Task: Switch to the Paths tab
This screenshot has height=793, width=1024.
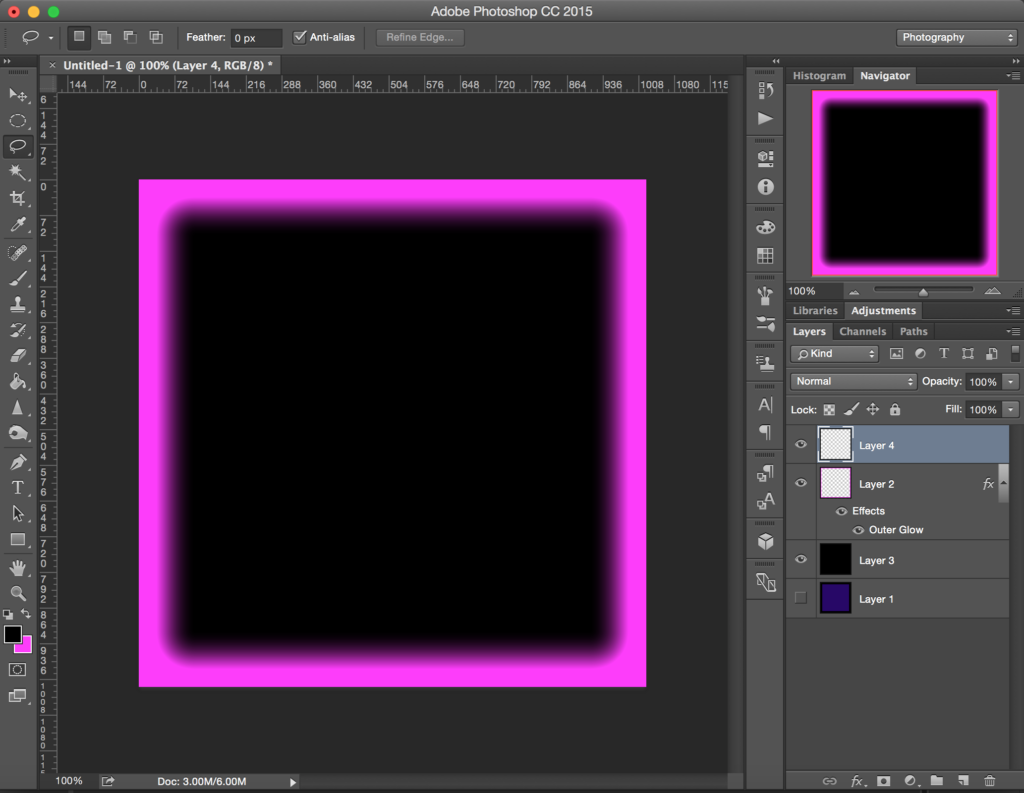Action: (x=913, y=332)
